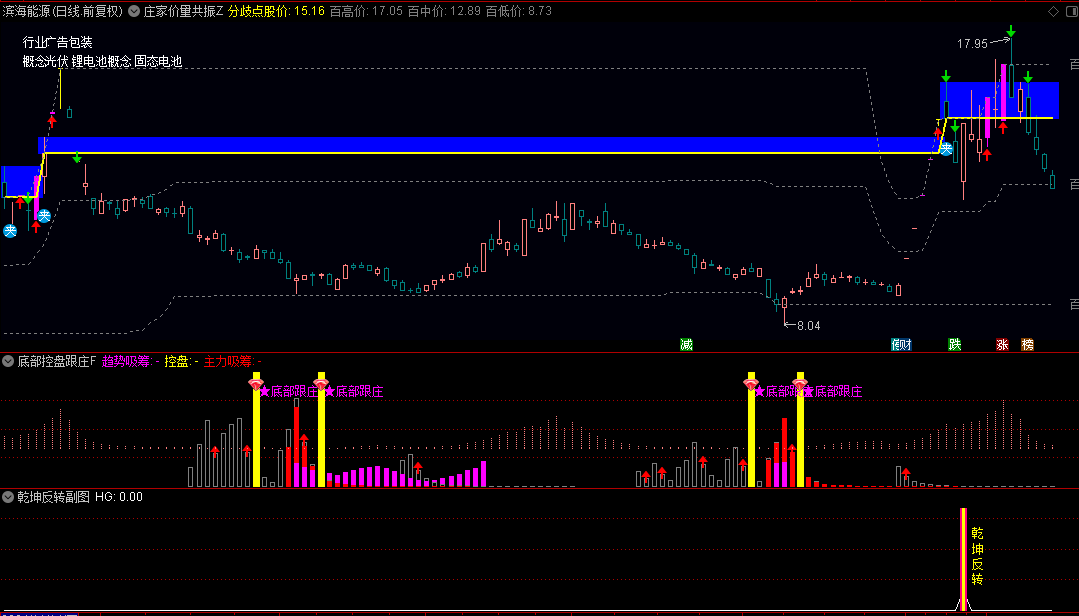The height and width of the screenshot is (616, 1079).
Task: Click the 固态电池 concept tag
Action: coord(158,61)
